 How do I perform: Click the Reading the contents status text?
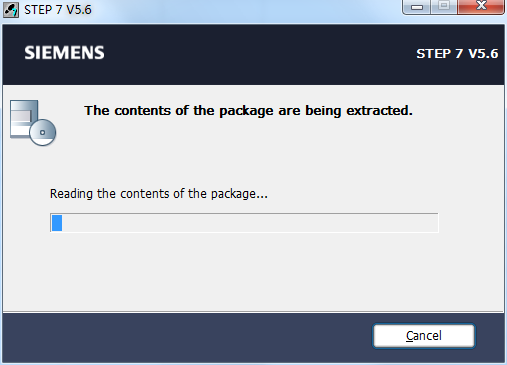159,194
